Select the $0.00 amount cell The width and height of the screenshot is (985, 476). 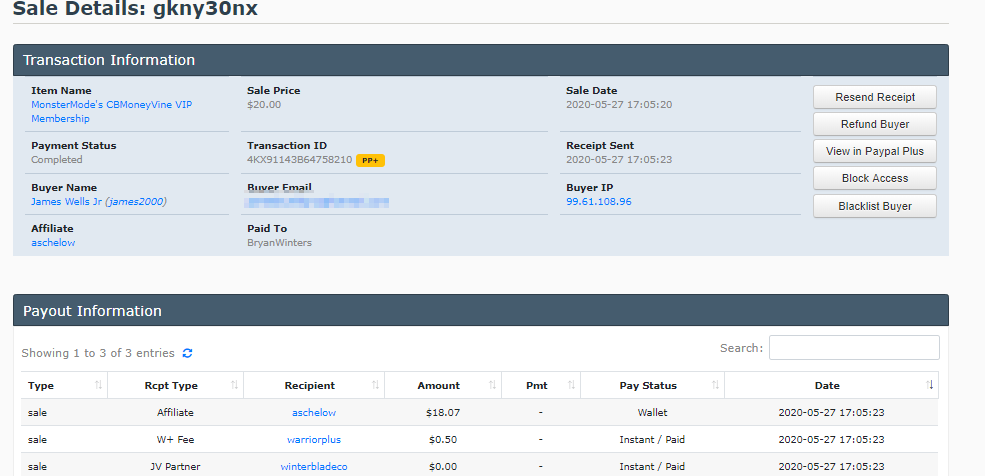(x=443, y=467)
